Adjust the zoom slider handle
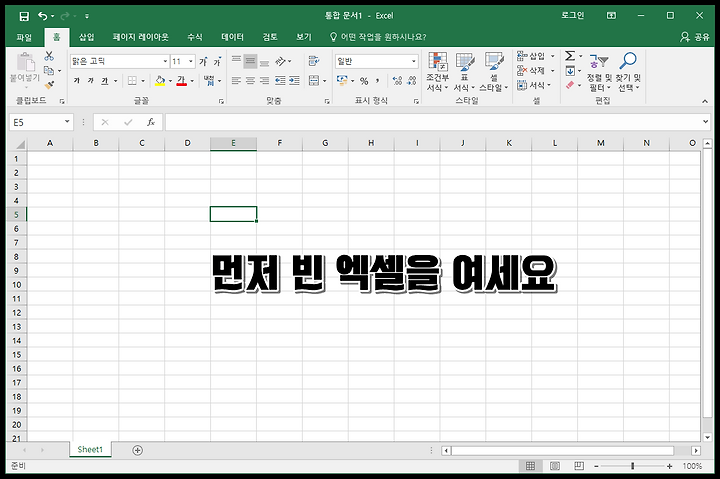 632,466
